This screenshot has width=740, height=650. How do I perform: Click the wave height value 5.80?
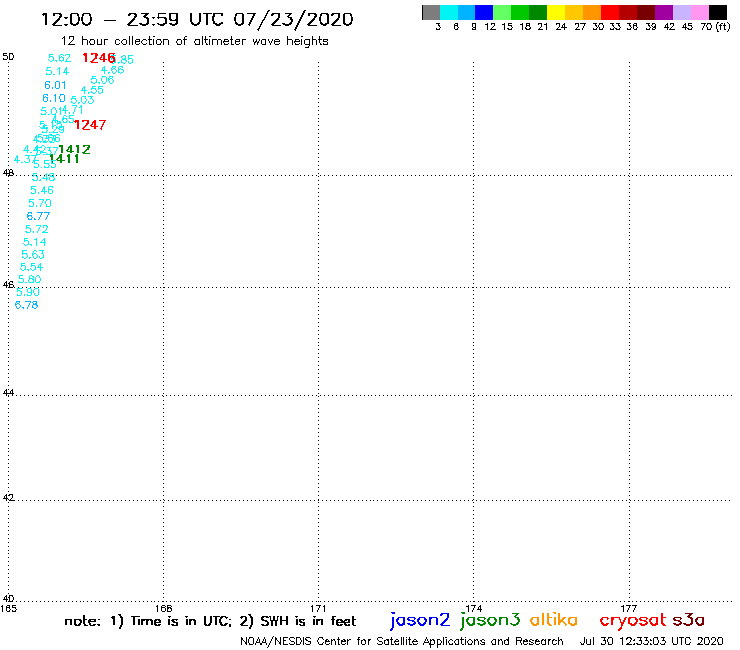[30, 279]
